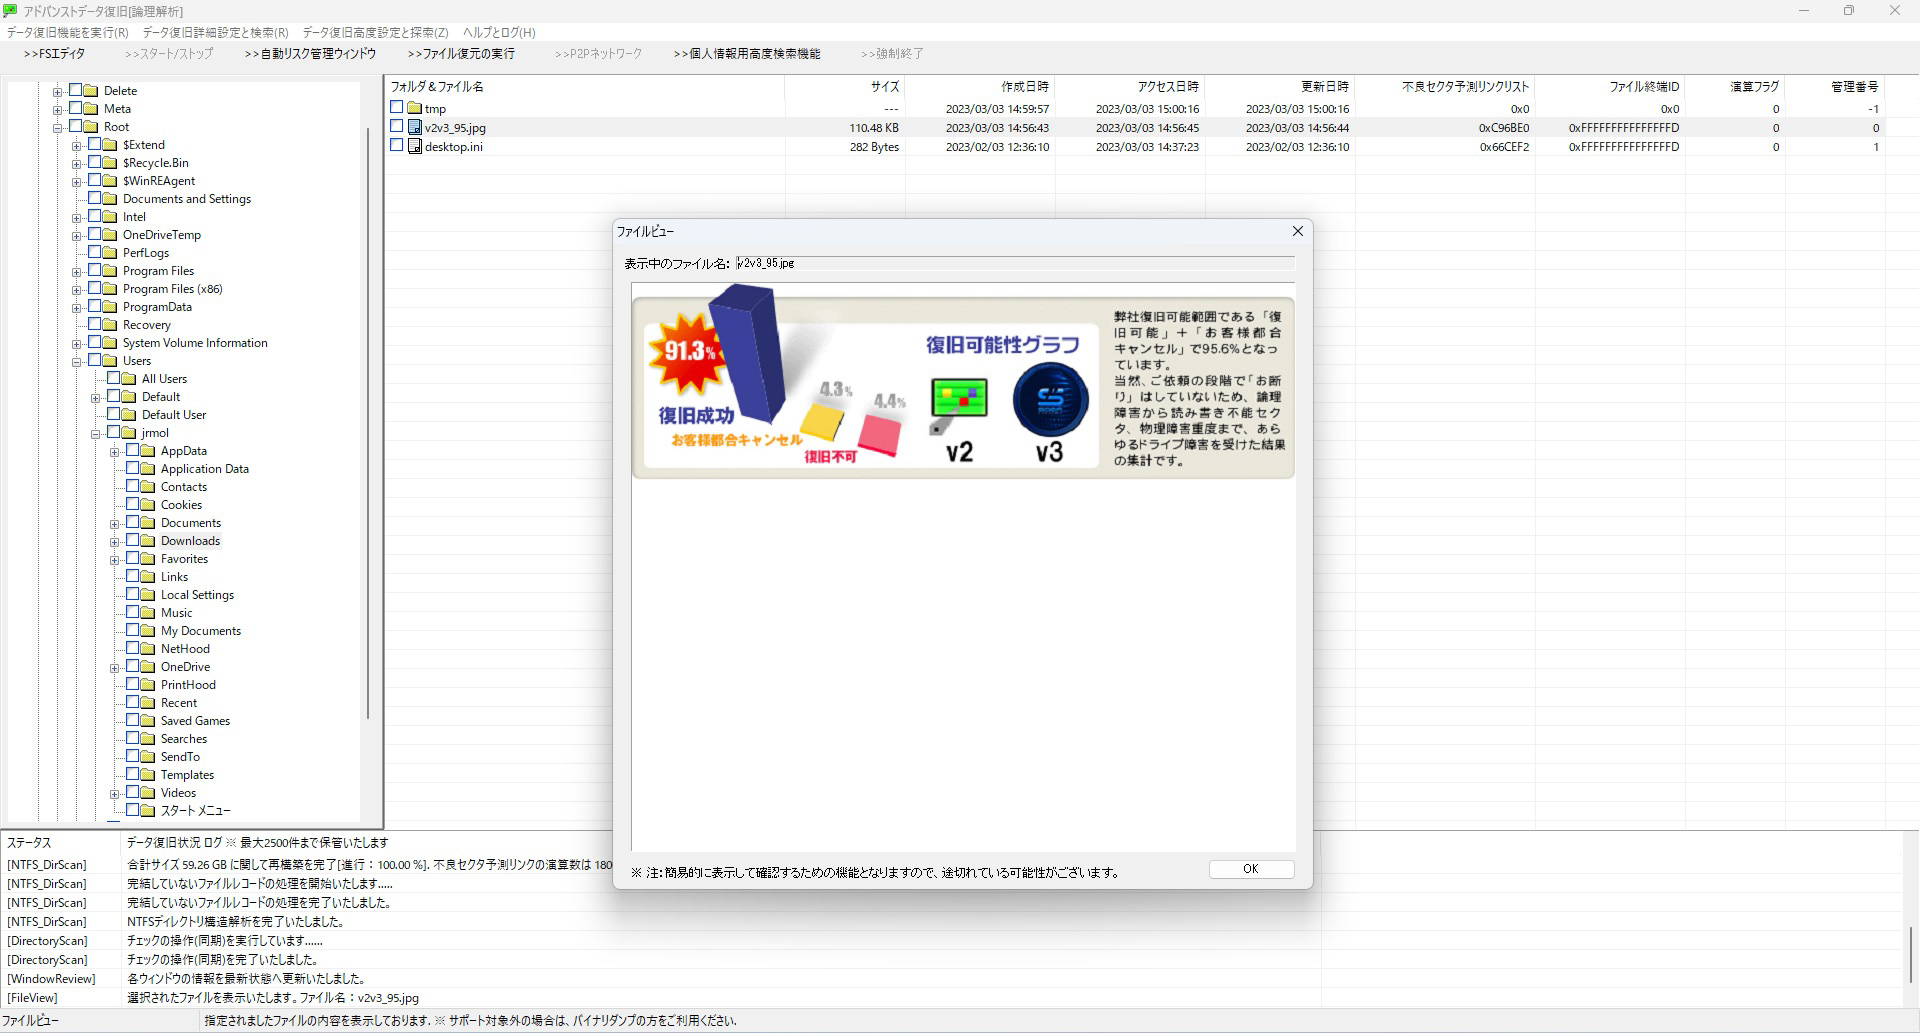Screen dimensions: 1920x1033
Task: Click the v2v3_95.jpg image file icon
Action: coord(415,128)
